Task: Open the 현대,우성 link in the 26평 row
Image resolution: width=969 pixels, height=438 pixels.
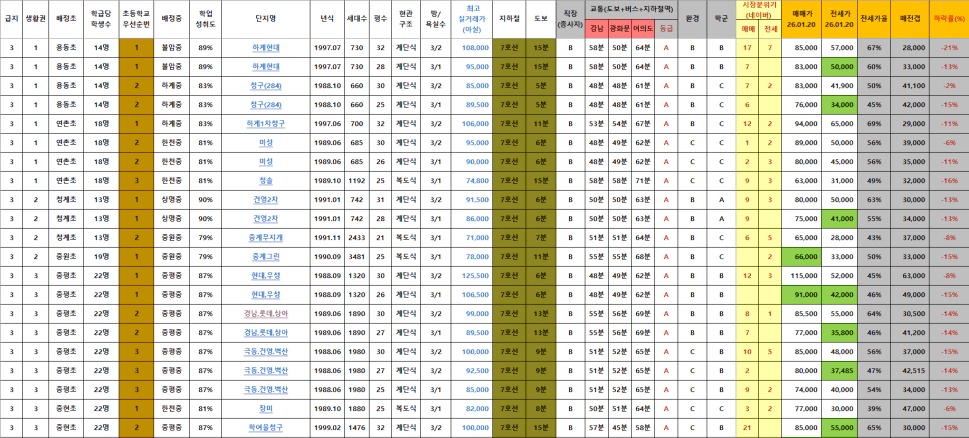Action: [266, 295]
